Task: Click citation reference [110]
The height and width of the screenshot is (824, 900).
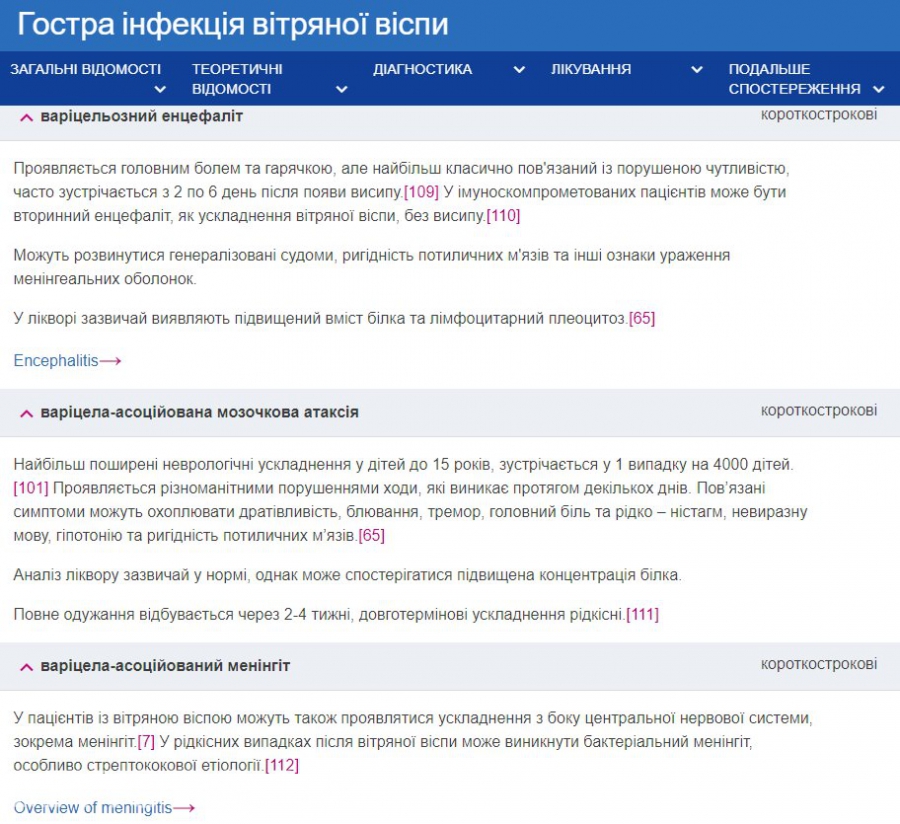Action: click(x=502, y=215)
